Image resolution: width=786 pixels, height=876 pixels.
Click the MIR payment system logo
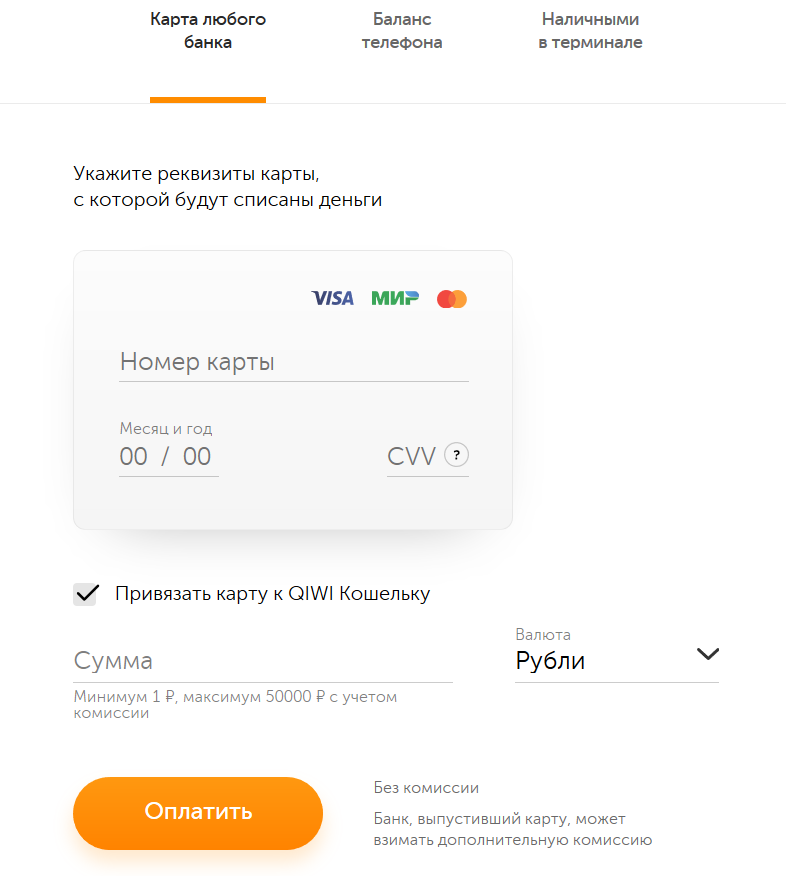[x=395, y=298]
